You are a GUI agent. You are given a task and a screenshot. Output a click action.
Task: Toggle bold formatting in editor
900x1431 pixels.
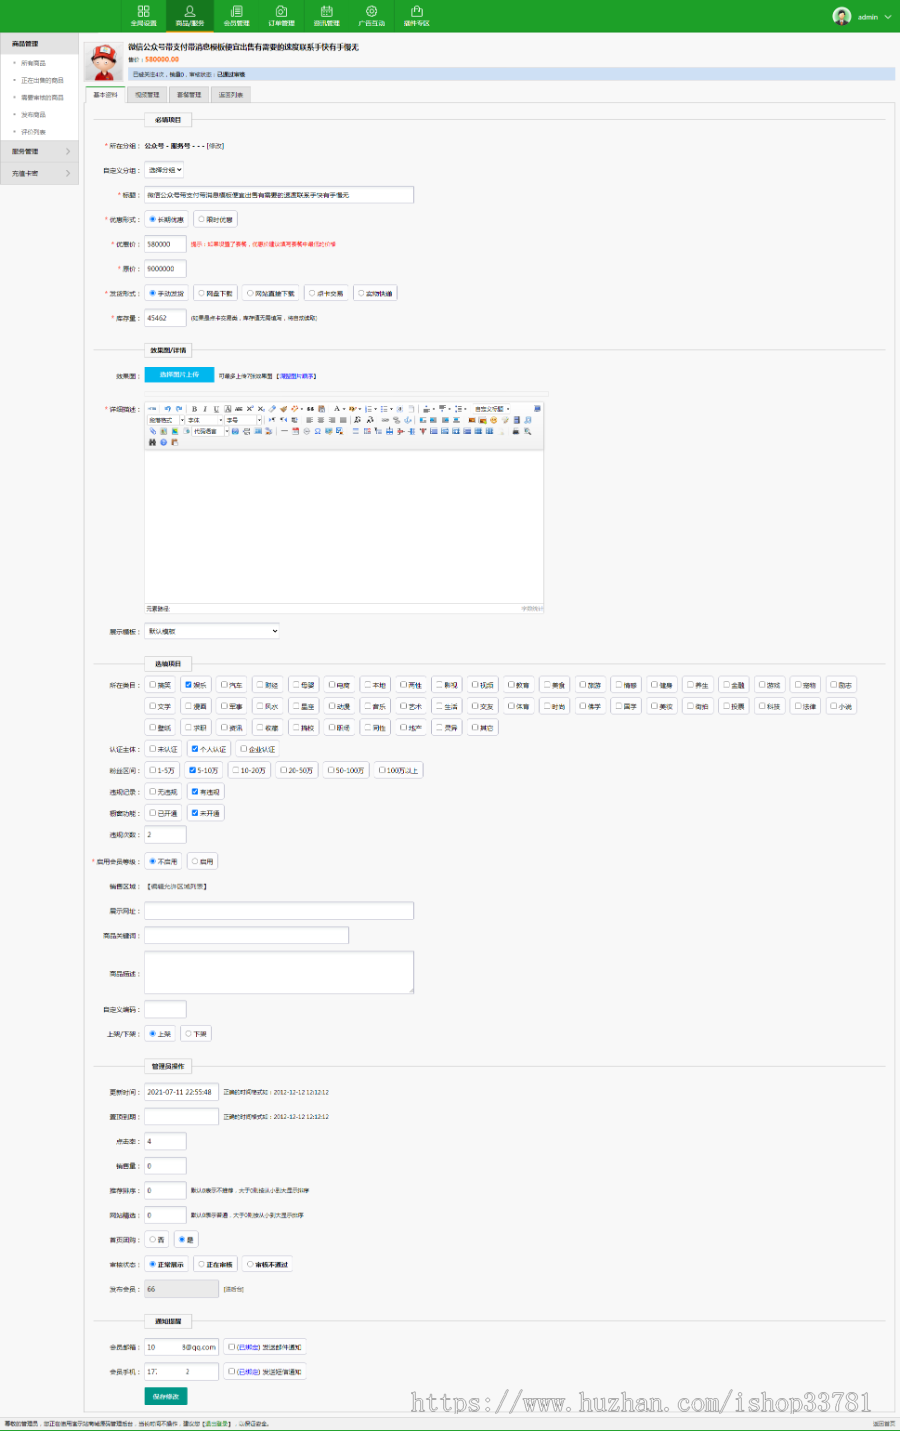[x=195, y=409]
